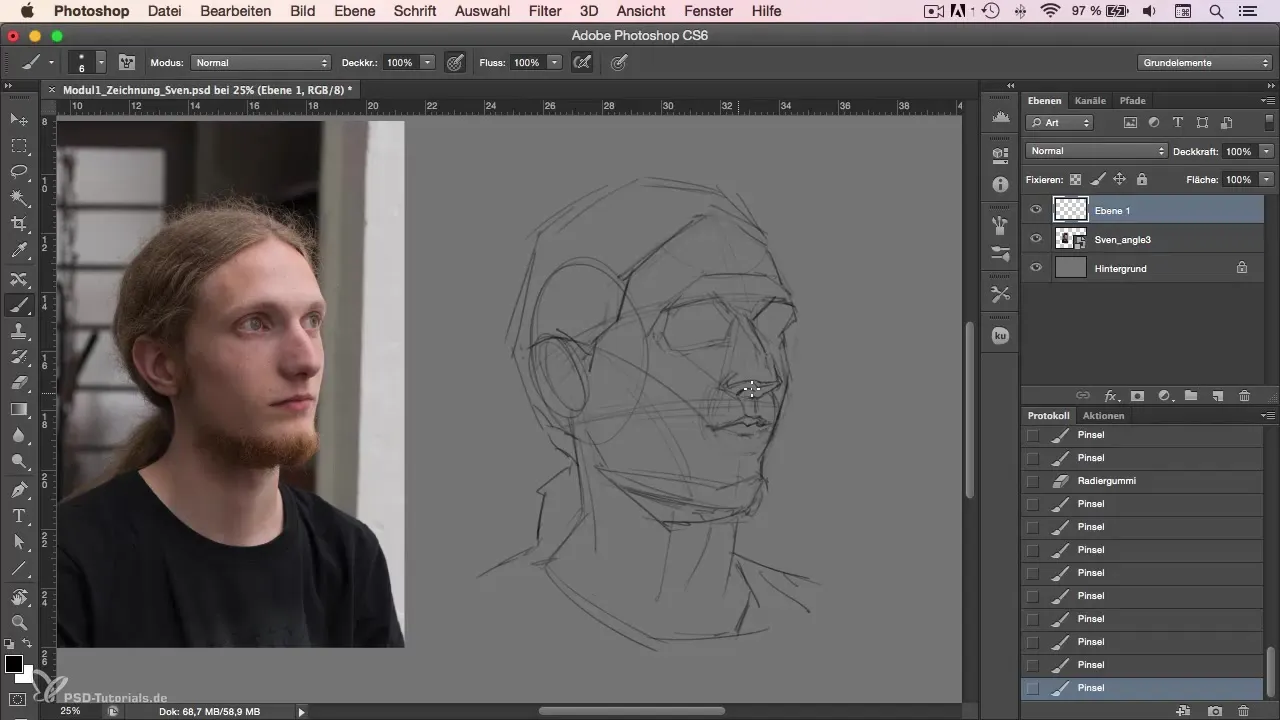Select the Line shape tool

tap(18, 568)
